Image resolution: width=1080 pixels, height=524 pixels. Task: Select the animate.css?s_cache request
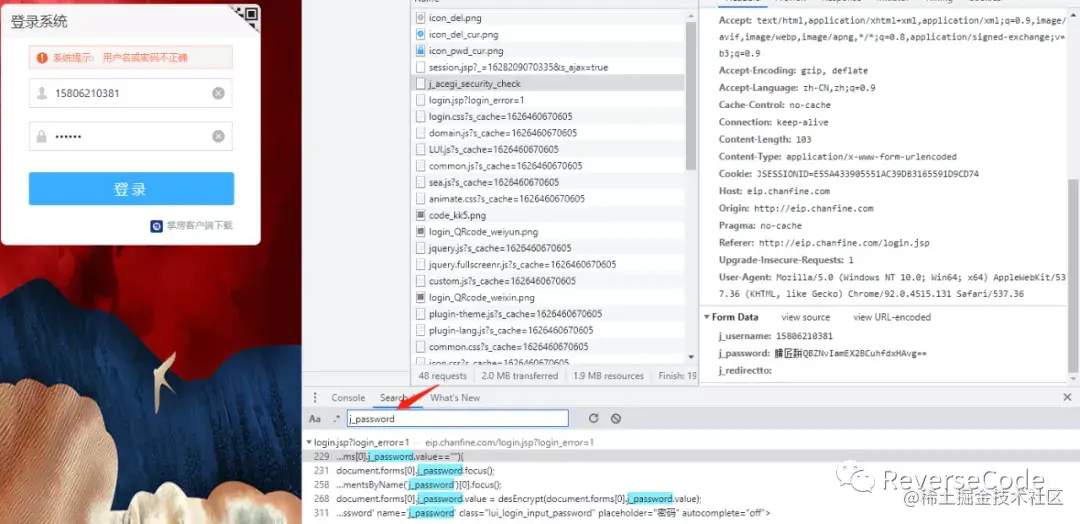coord(548,199)
